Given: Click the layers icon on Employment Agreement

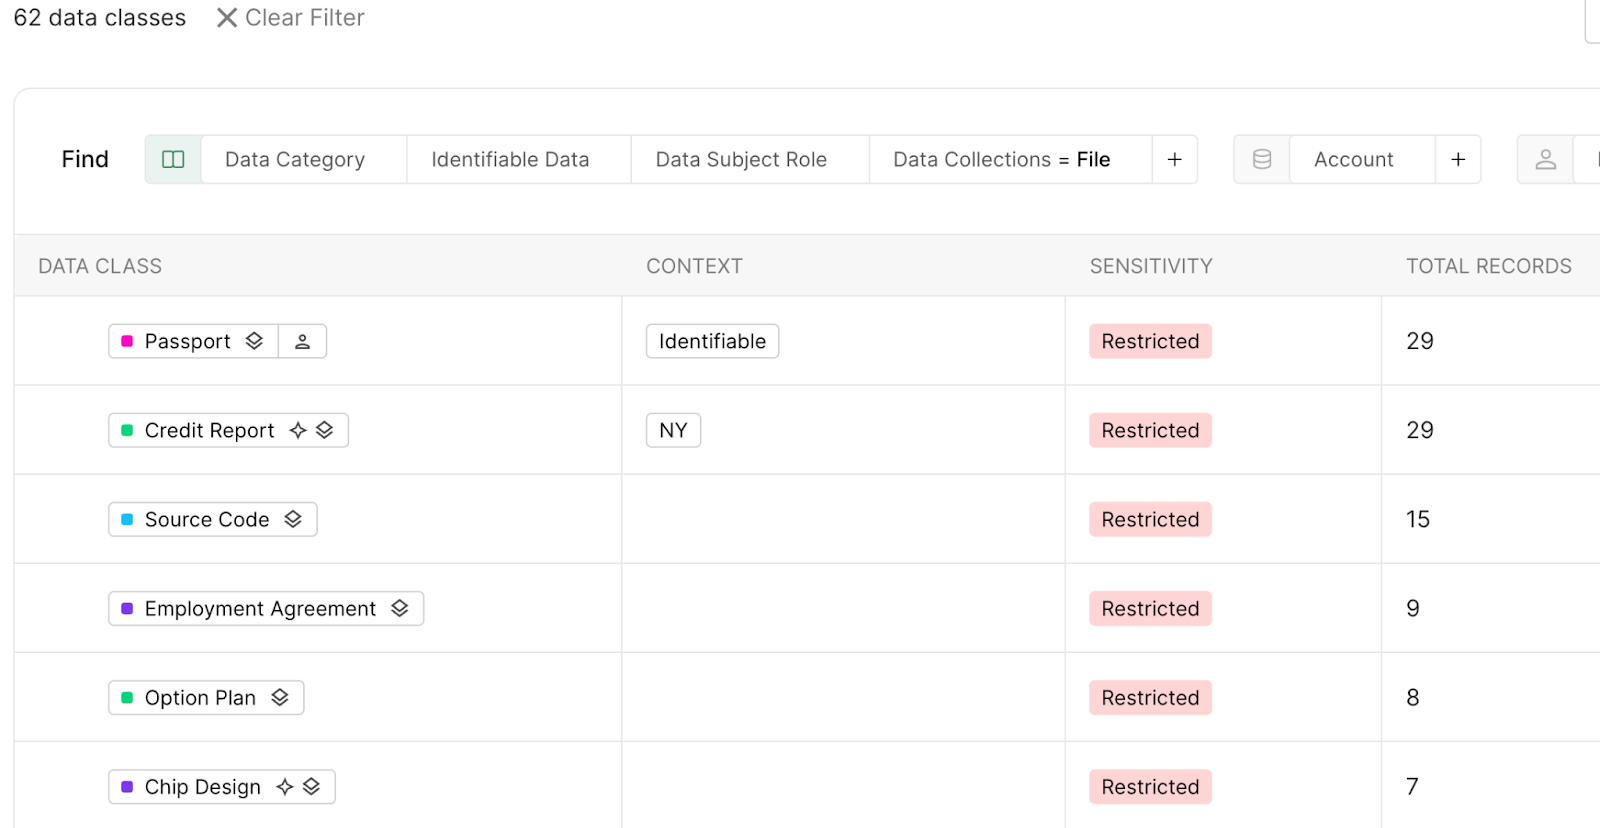Looking at the screenshot, I should click(x=400, y=608).
